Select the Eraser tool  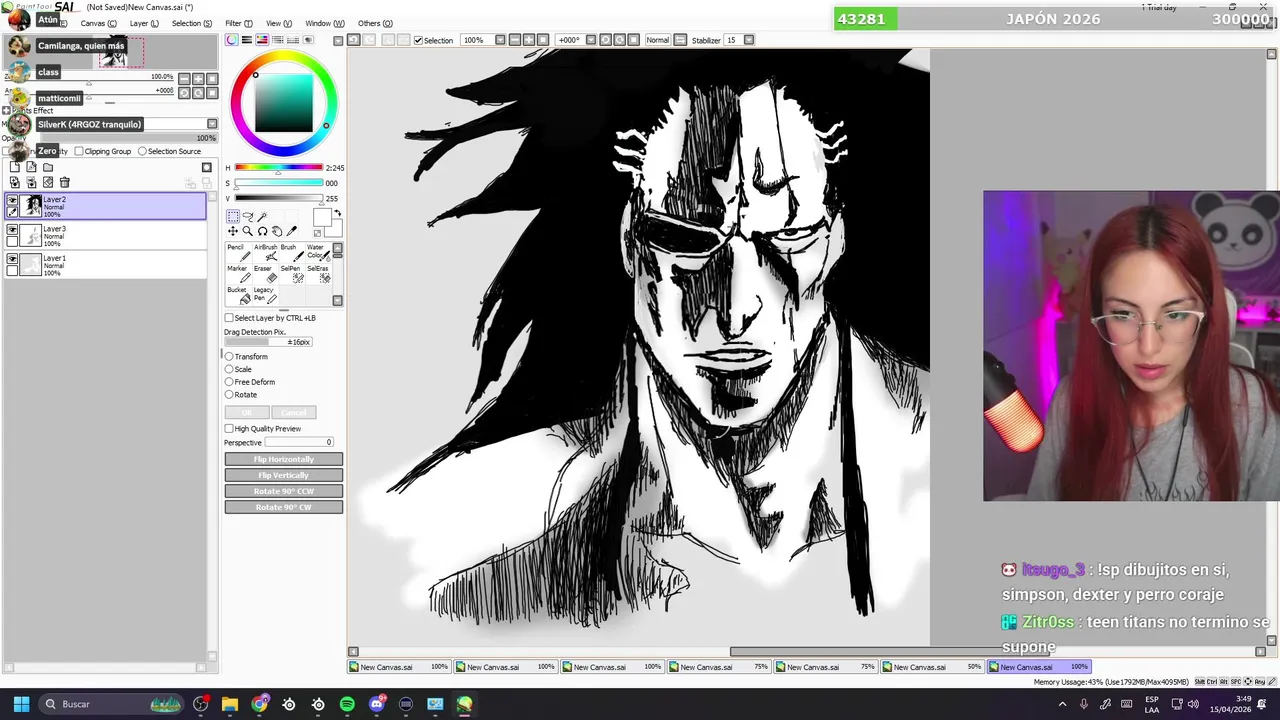tap(265, 273)
